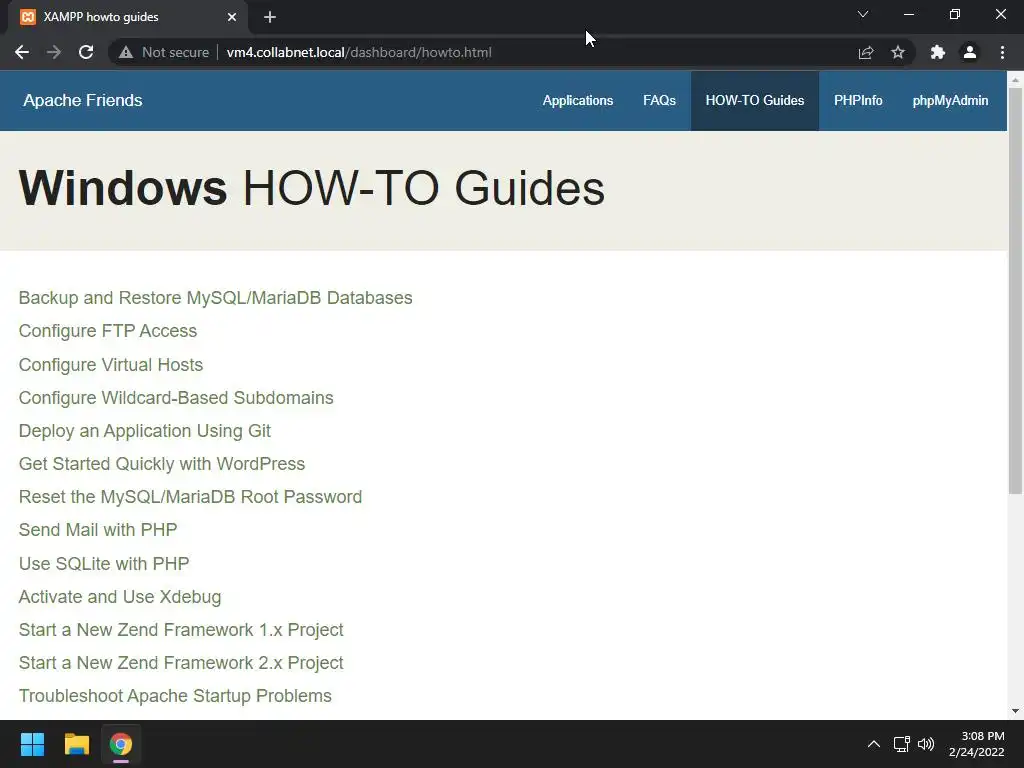Open the Activate and Use Xdebug guide

pos(120,597)
